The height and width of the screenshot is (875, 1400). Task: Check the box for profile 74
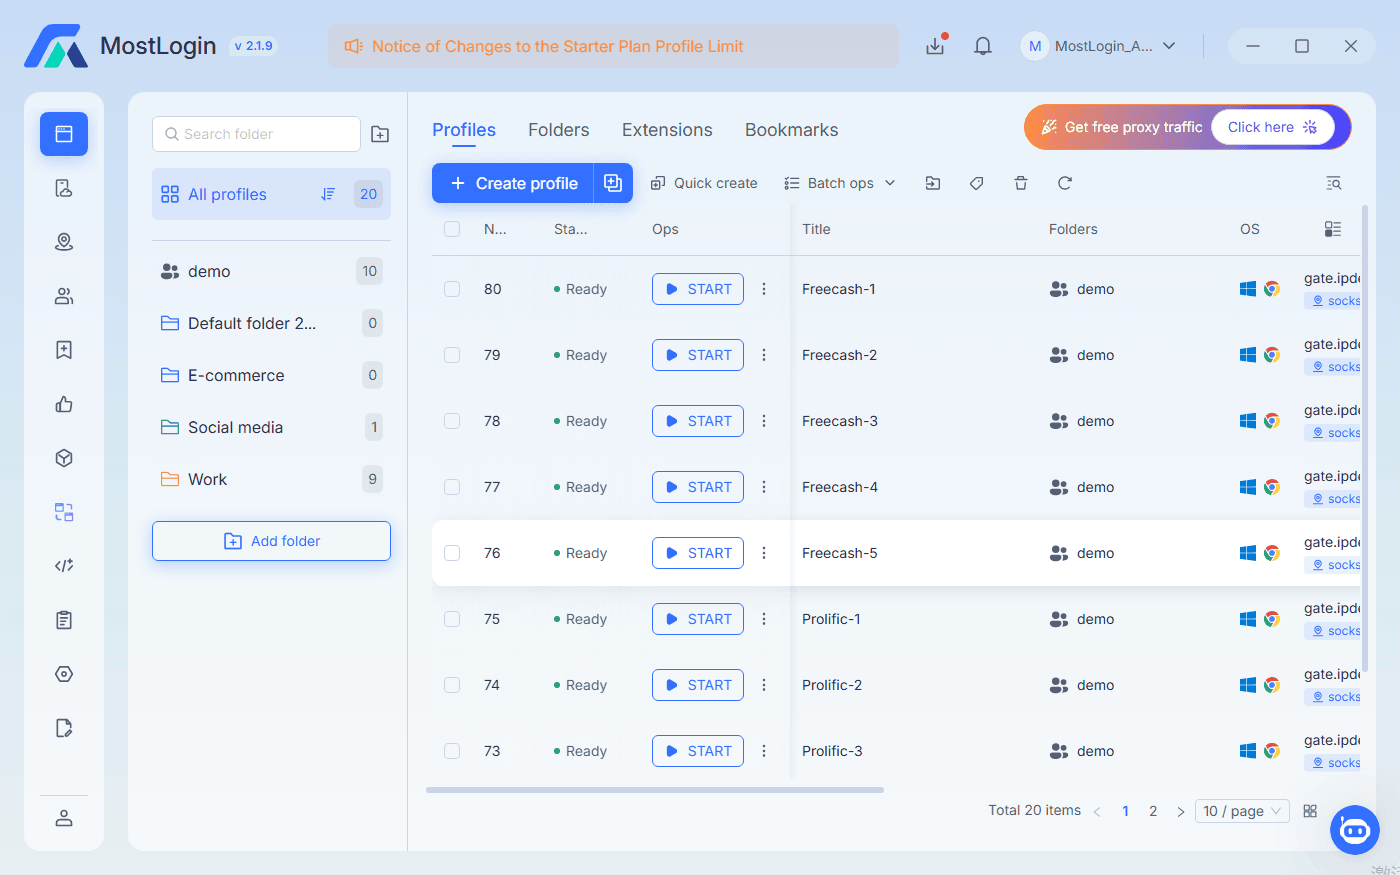(452, 685)
